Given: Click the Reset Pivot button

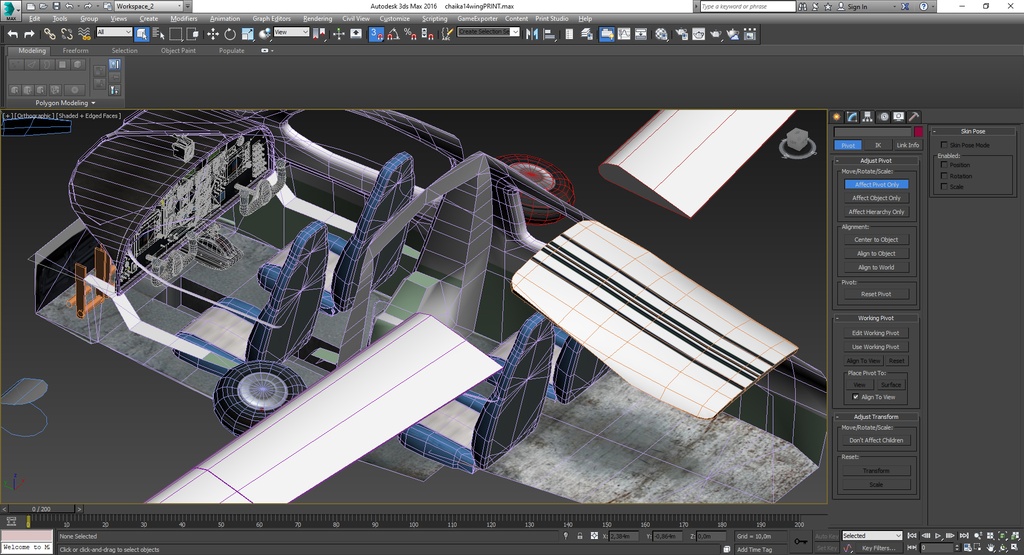Looking at the screenshot, I should coord(876,294).
